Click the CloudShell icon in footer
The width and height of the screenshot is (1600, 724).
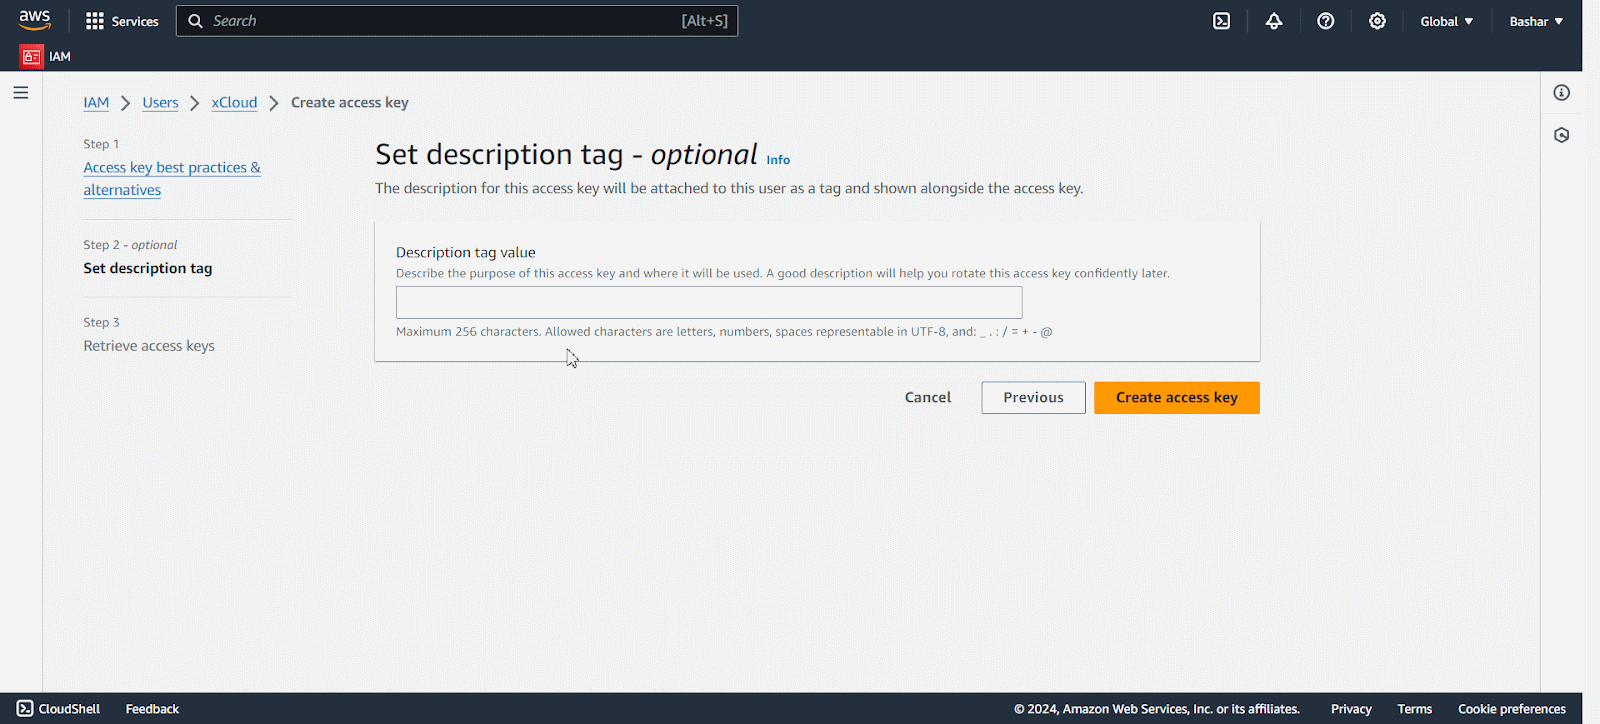pos(25,709)
